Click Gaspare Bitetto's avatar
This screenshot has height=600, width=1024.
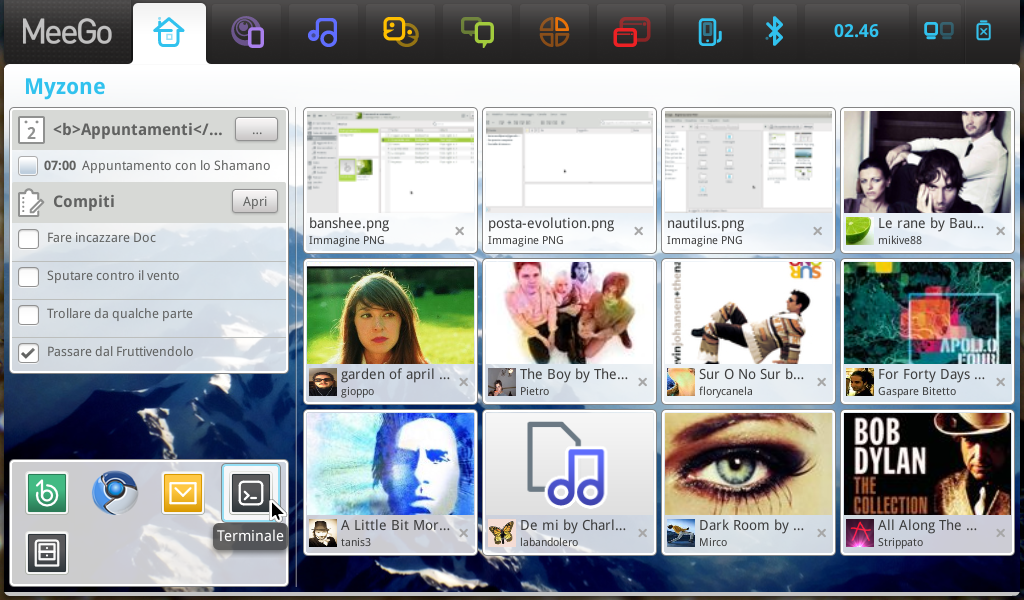859,382
